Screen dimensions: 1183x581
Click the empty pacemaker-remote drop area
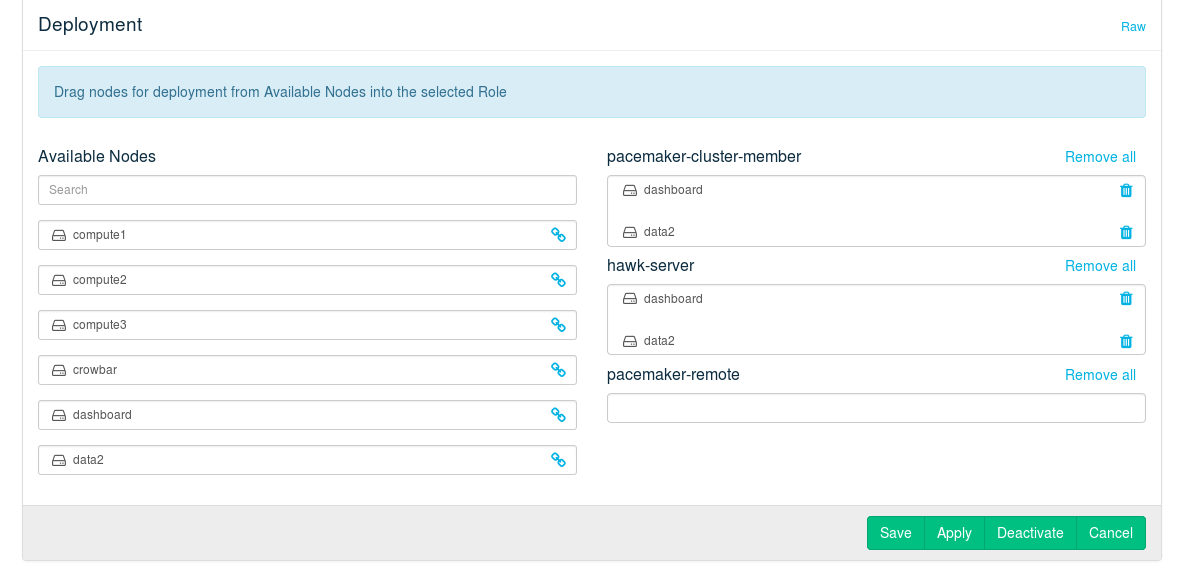click(x=876, y=408)
